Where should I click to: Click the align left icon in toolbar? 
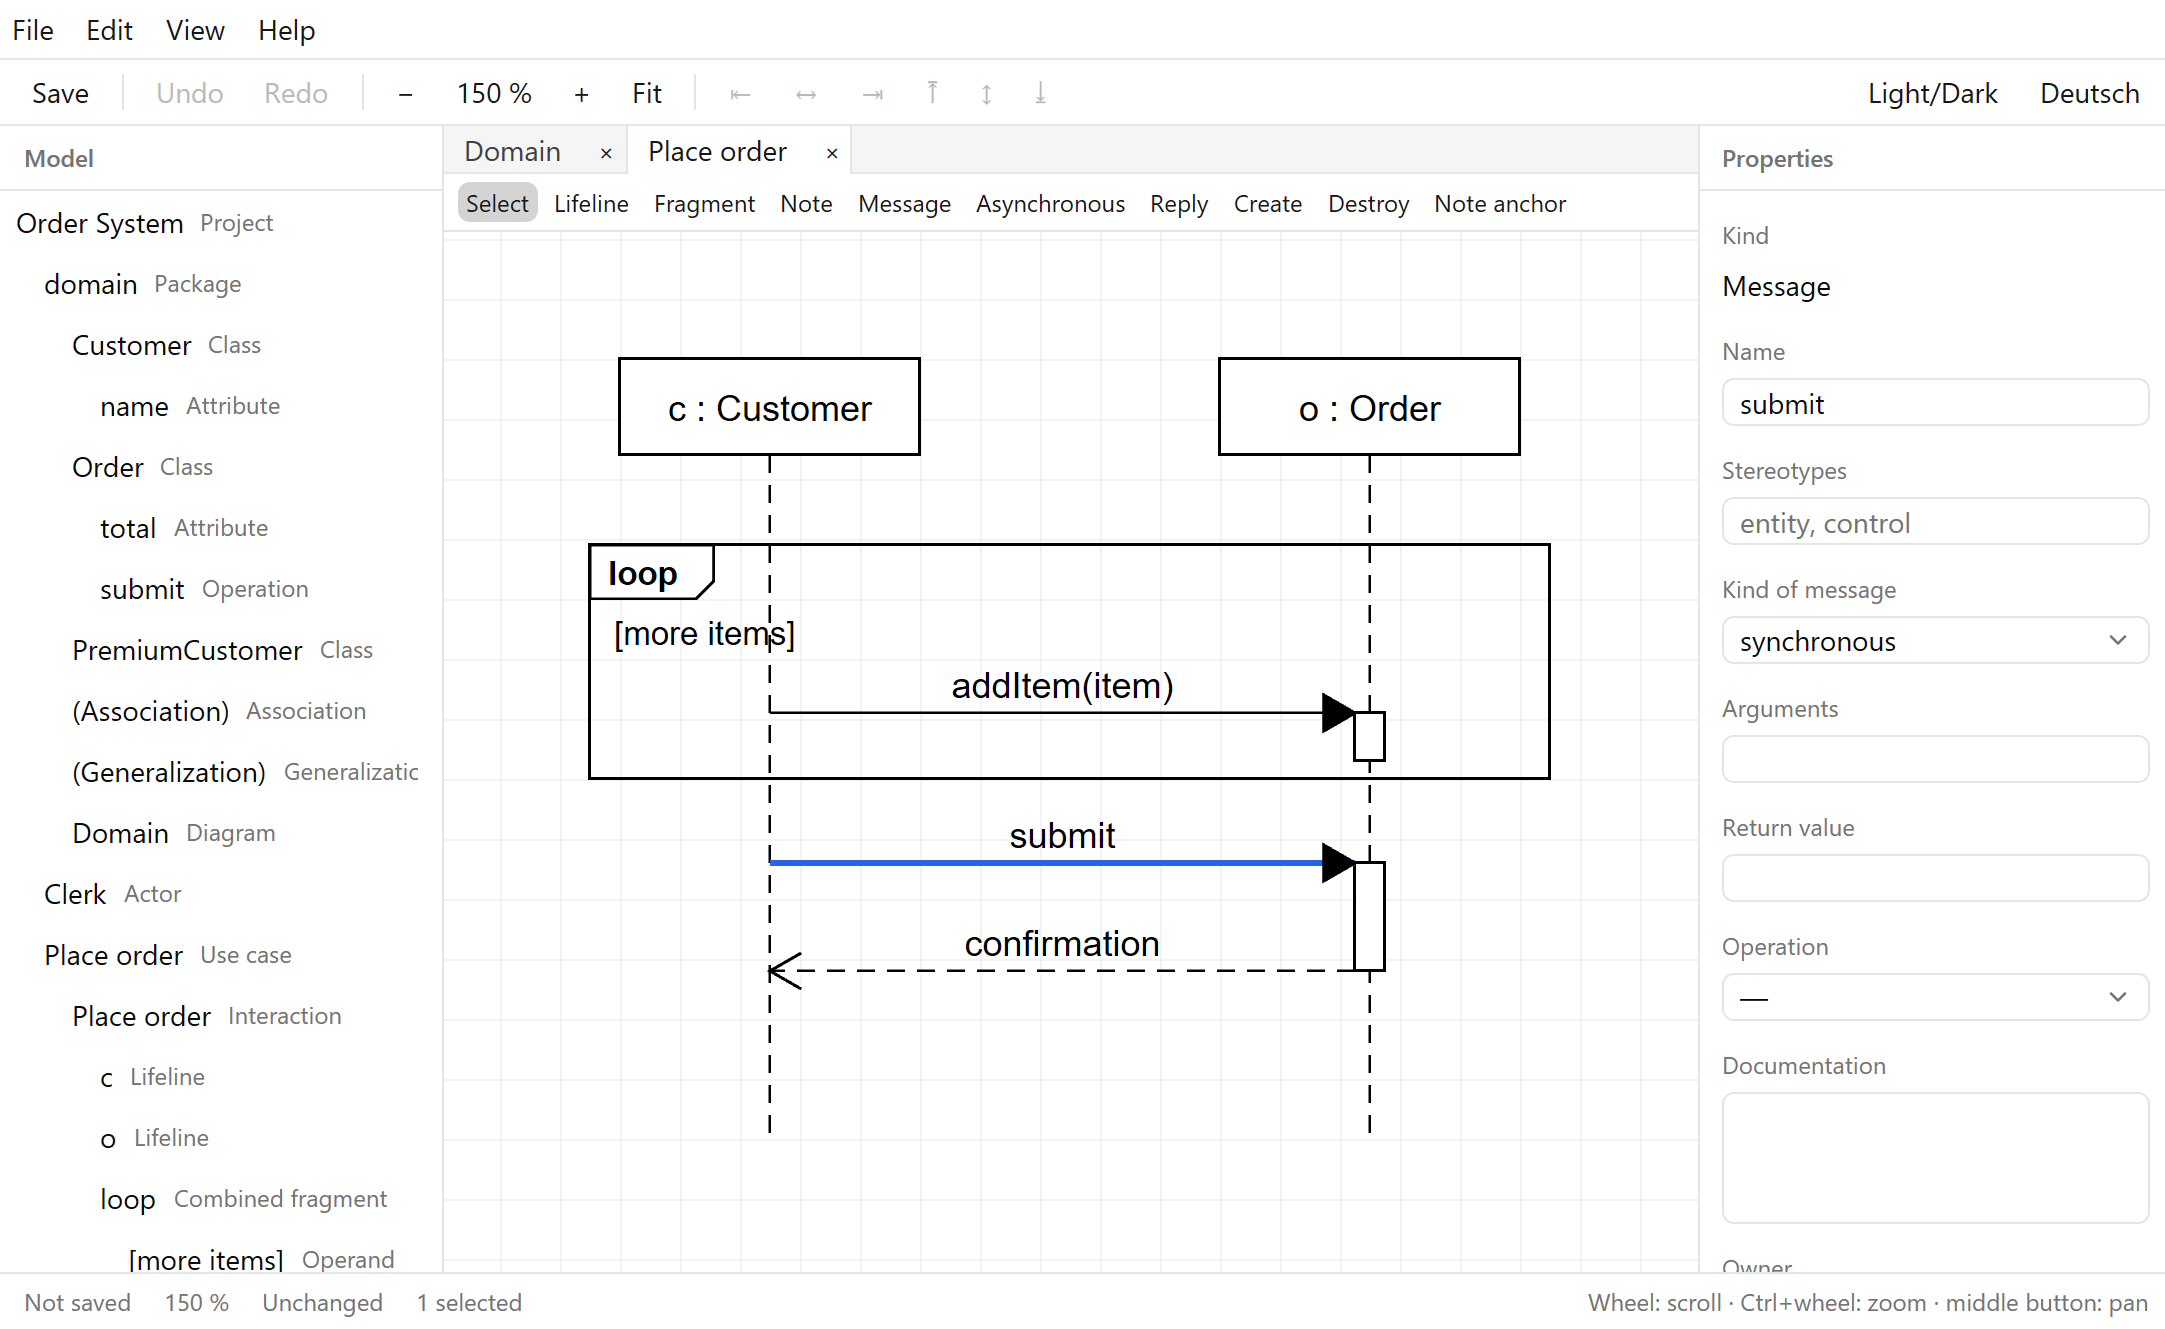740,93
